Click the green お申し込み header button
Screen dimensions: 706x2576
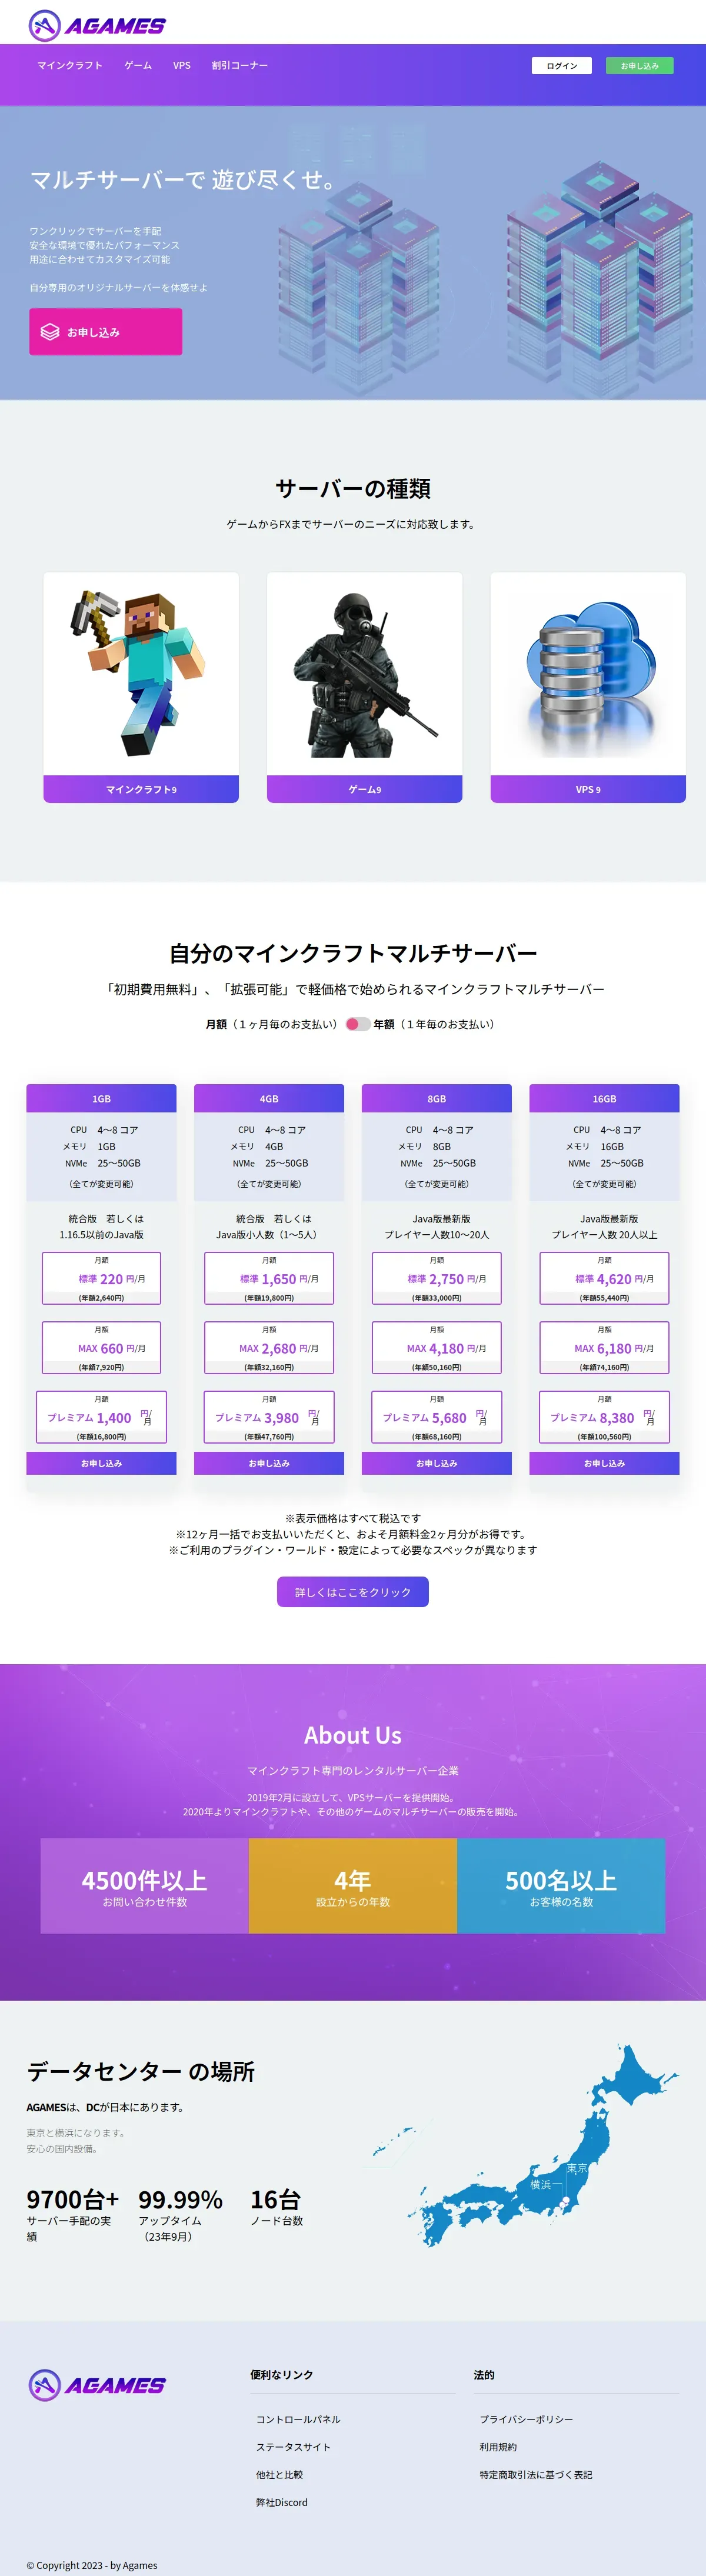coord(640,66)
